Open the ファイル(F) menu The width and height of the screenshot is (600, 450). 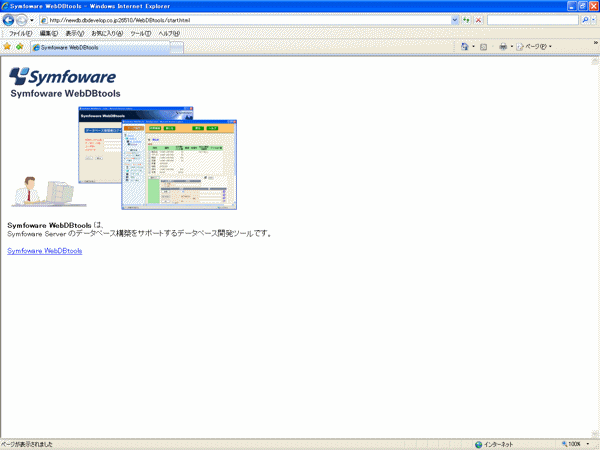tap(19, 33)
